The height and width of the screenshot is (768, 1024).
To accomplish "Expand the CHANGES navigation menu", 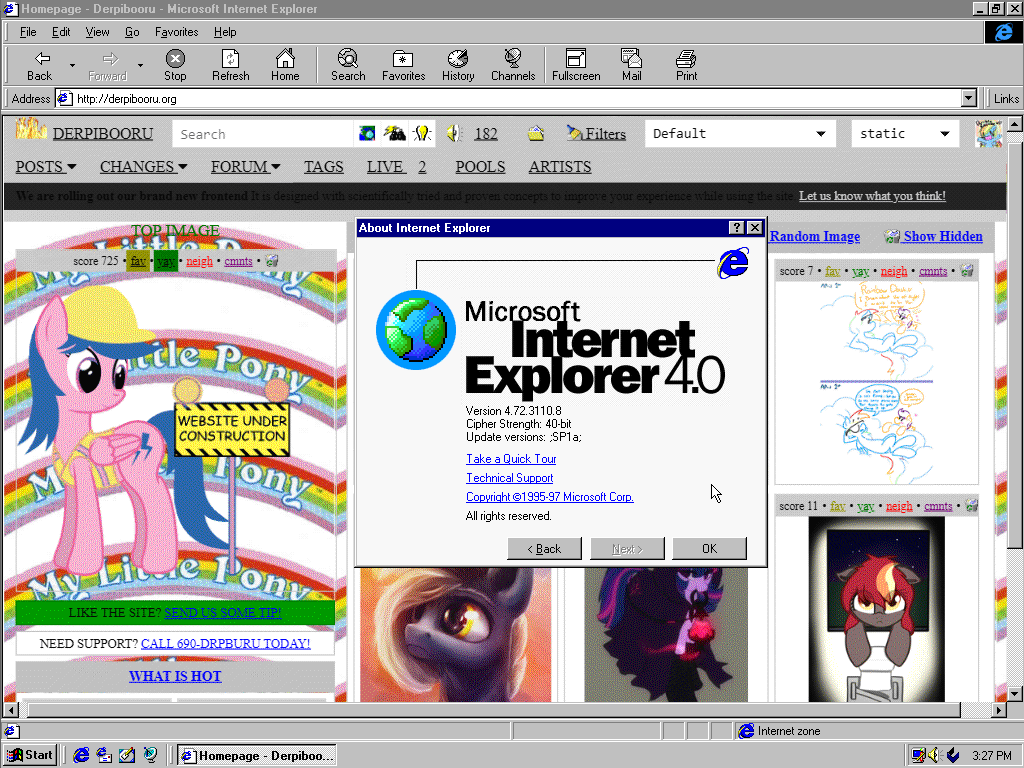I will point(144,167).
